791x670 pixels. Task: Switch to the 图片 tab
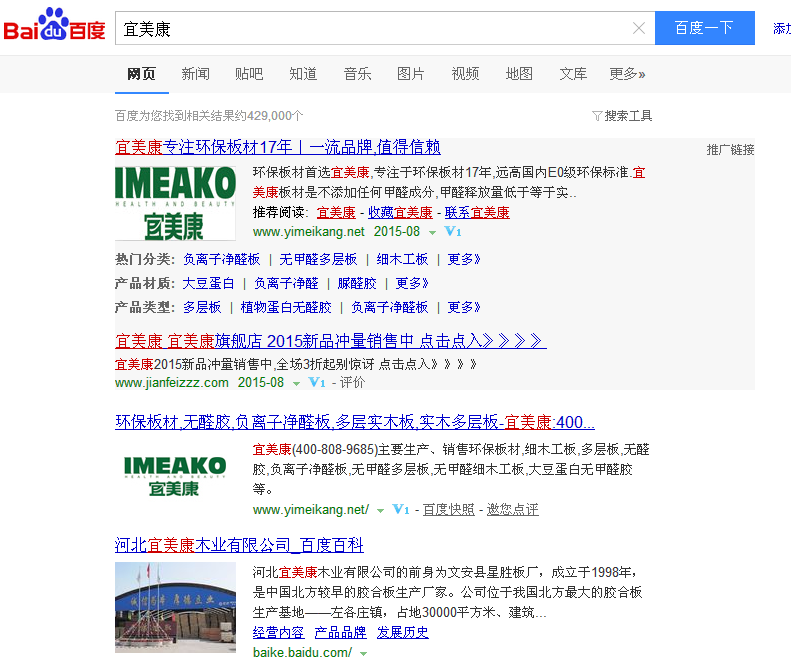pos(411,74)
